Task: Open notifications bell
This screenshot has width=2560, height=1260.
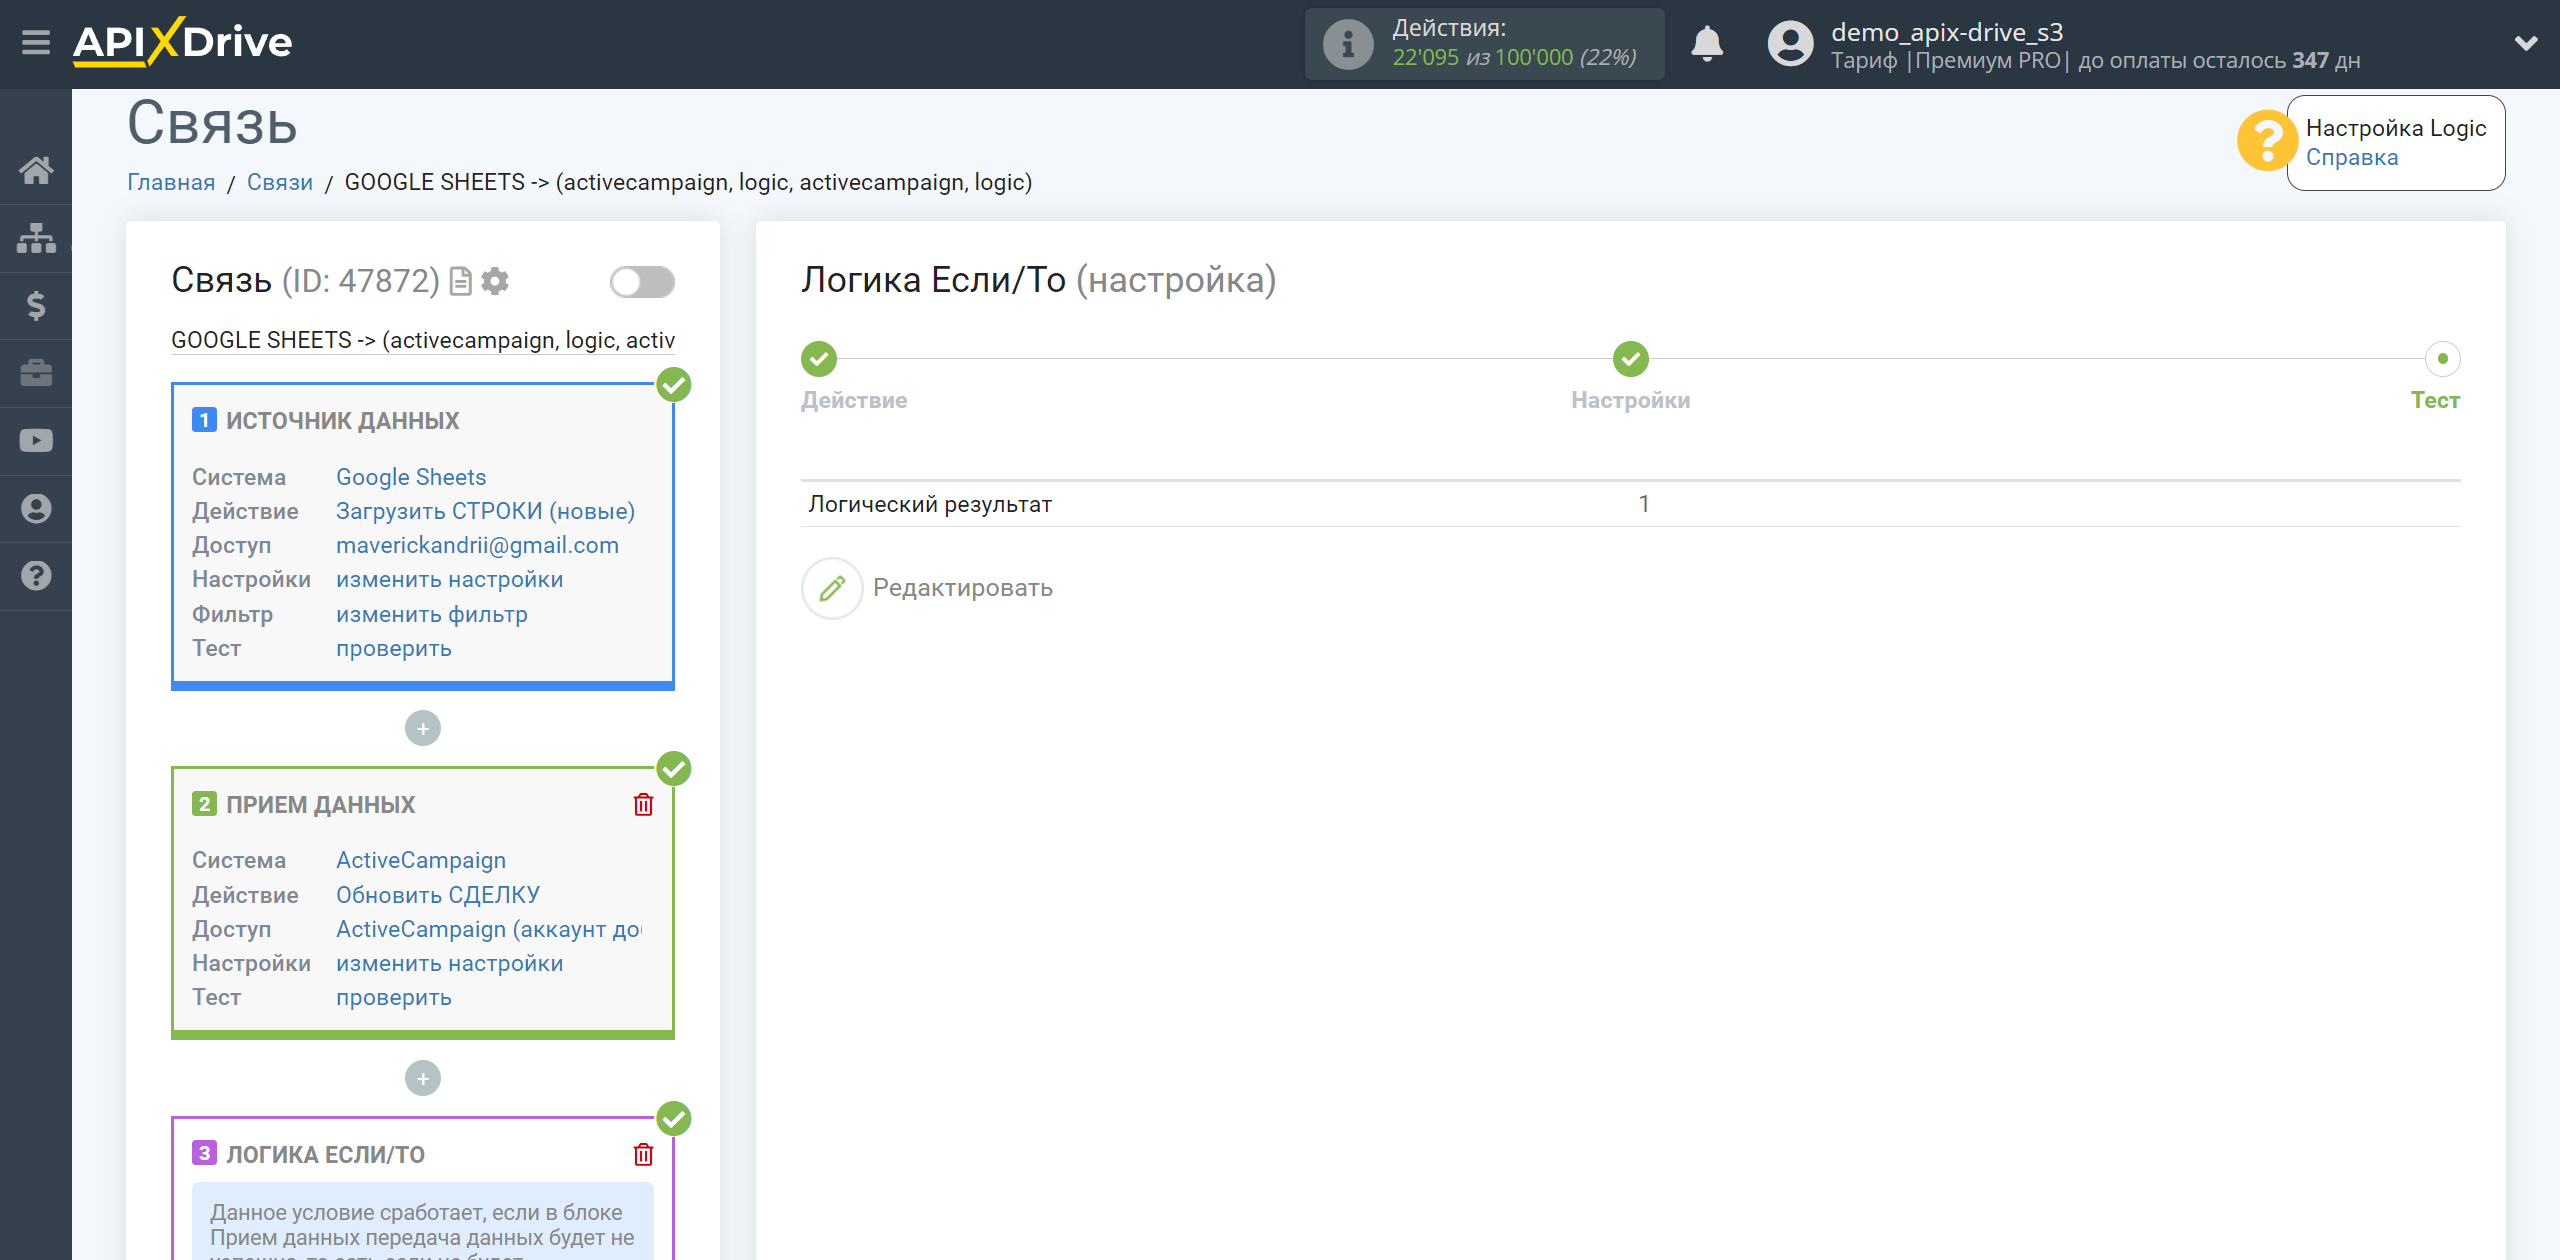Action: tap(1707, 44)
